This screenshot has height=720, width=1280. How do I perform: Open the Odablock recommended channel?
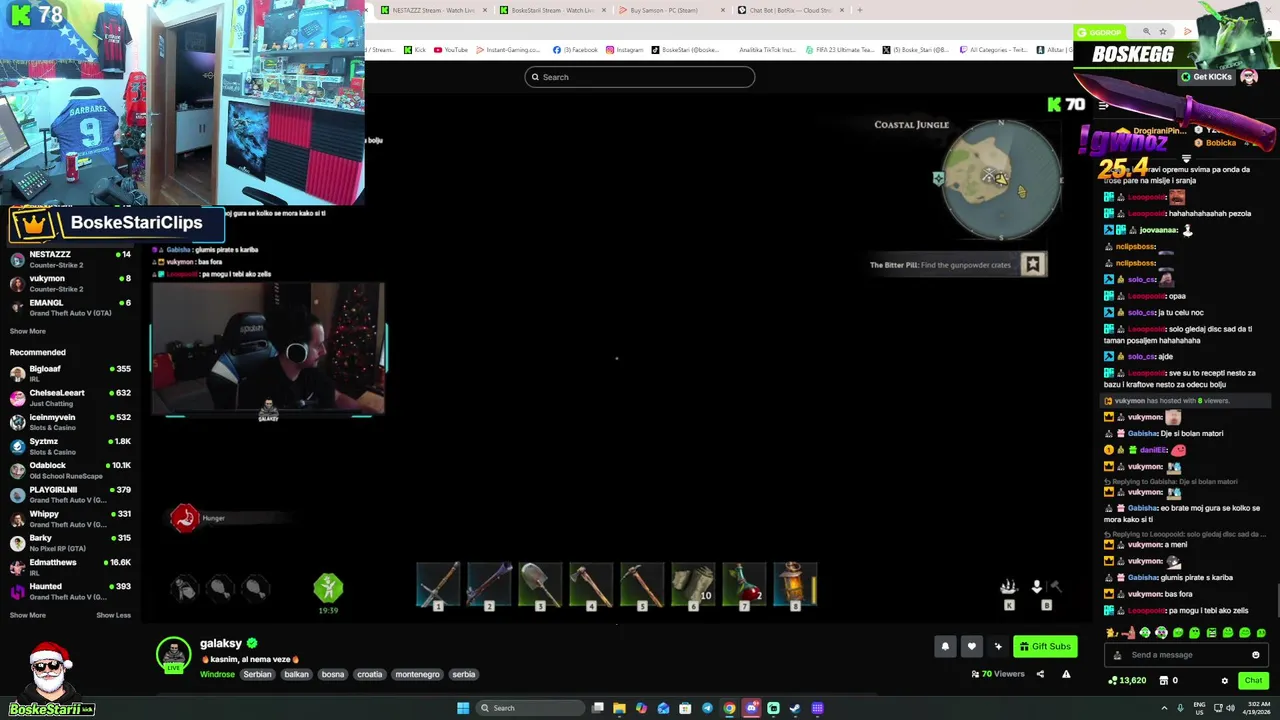click(70, 470)
